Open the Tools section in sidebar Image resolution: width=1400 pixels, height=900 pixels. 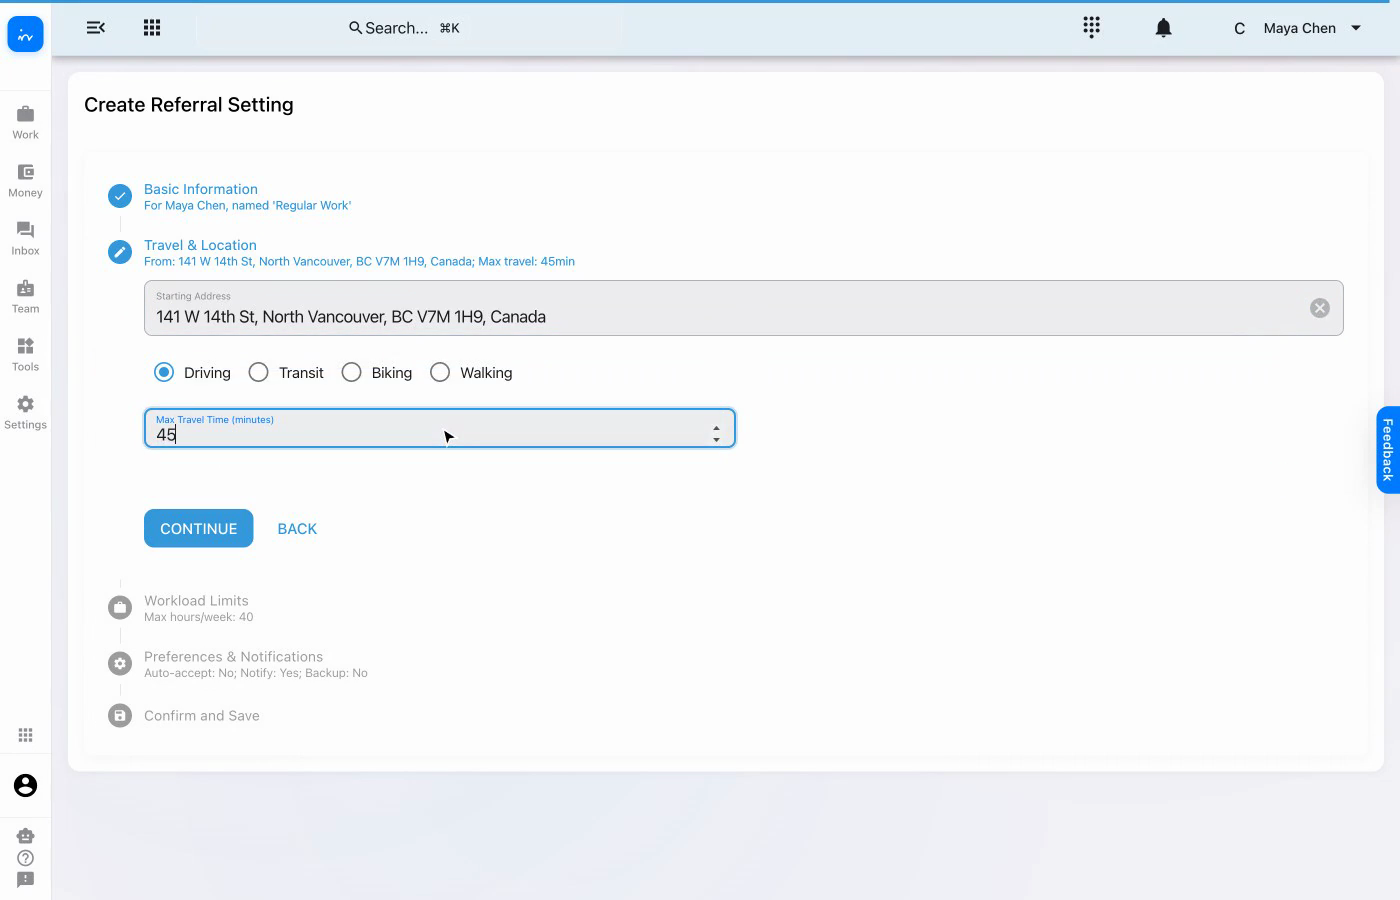(26, 355)
